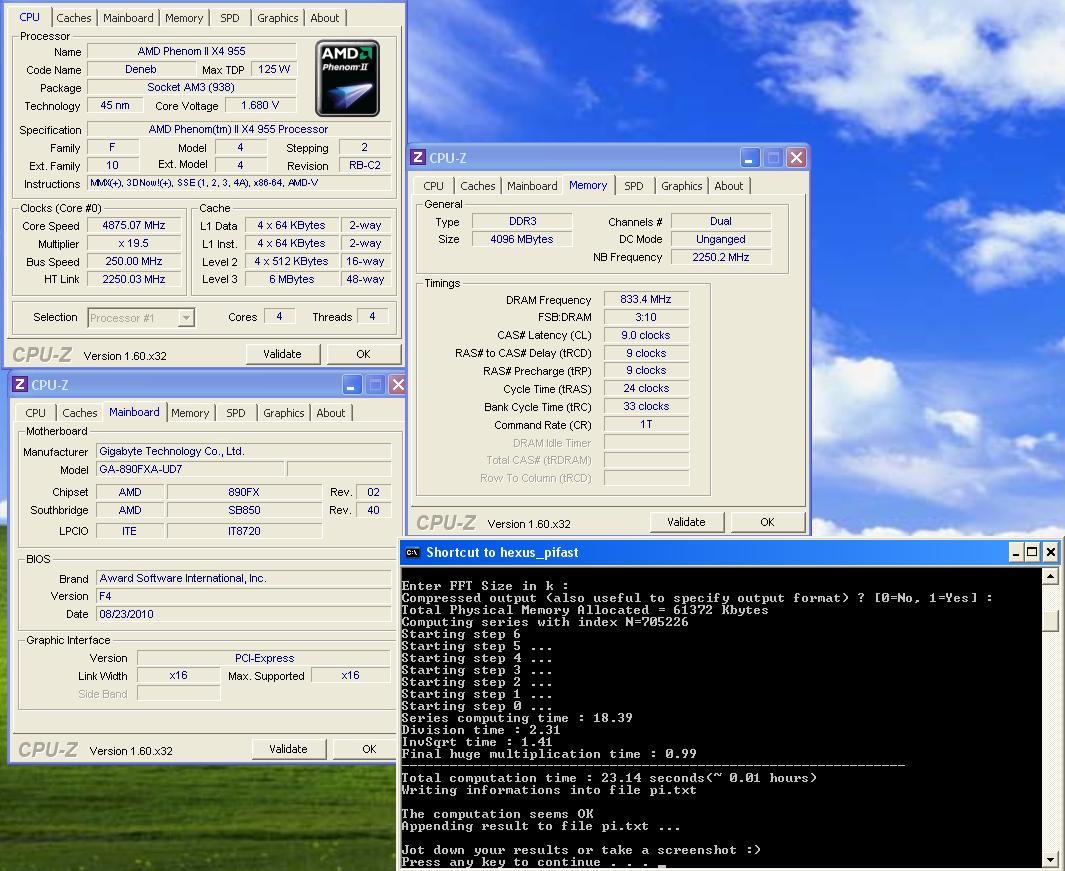Open the Processor #1 selection dropdown
The width and height of the screenshot is (1065, 871).
tap(185, 317)
